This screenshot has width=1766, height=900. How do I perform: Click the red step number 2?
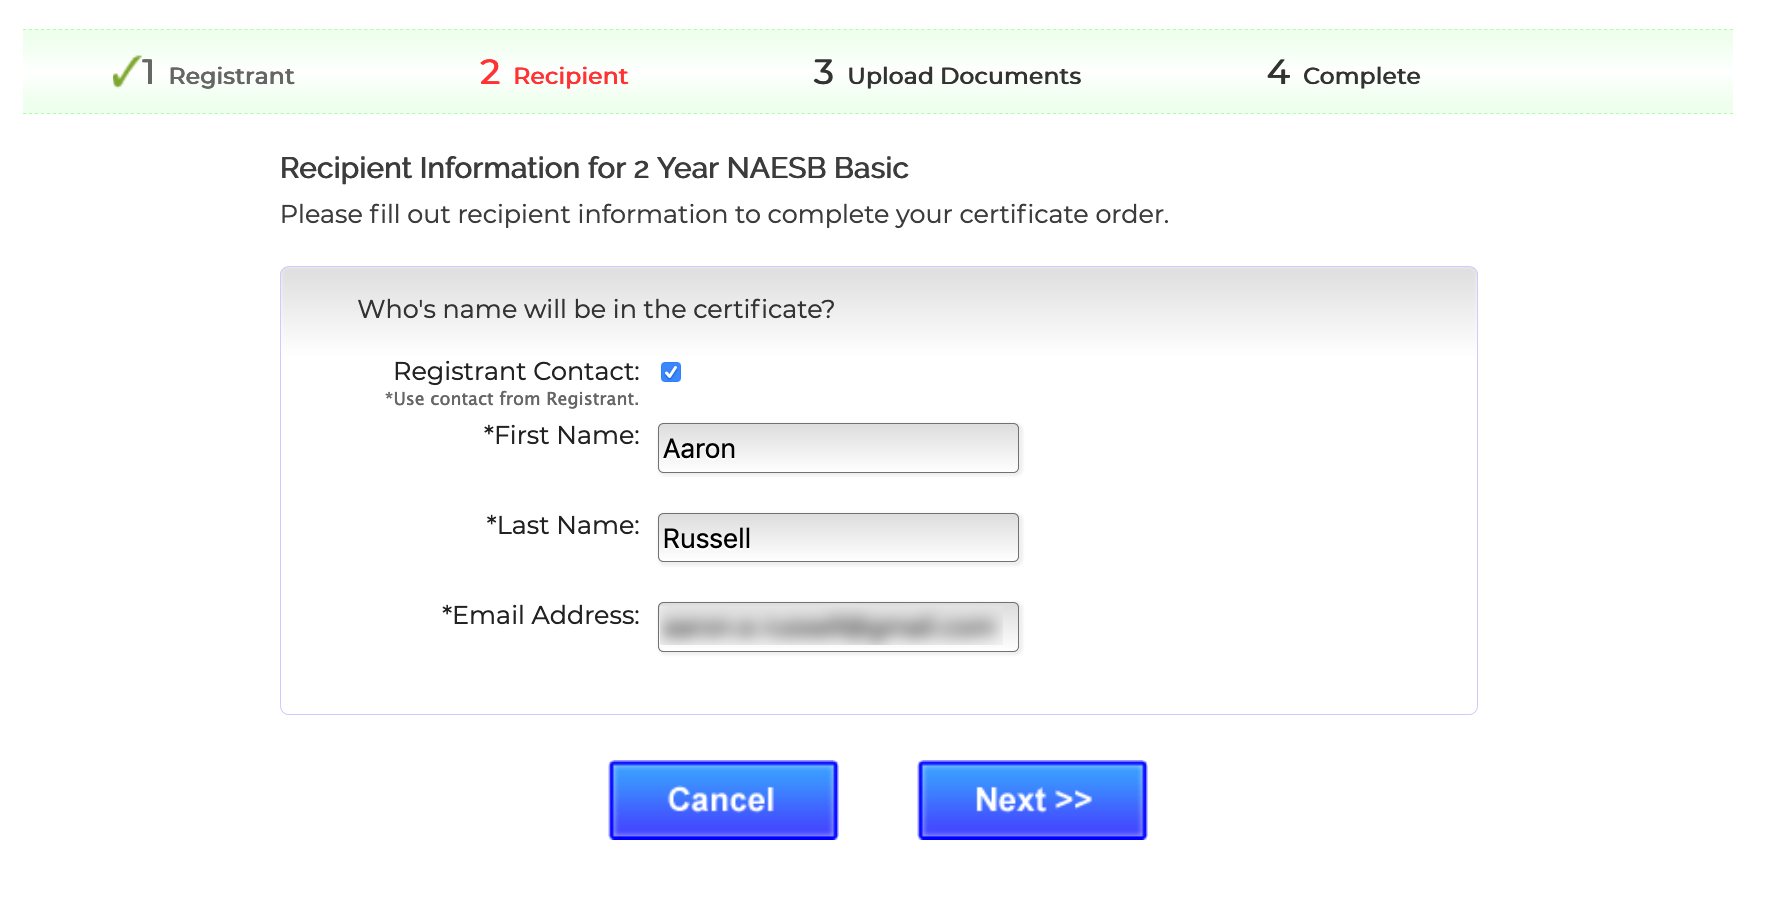(x=489, y=73)
